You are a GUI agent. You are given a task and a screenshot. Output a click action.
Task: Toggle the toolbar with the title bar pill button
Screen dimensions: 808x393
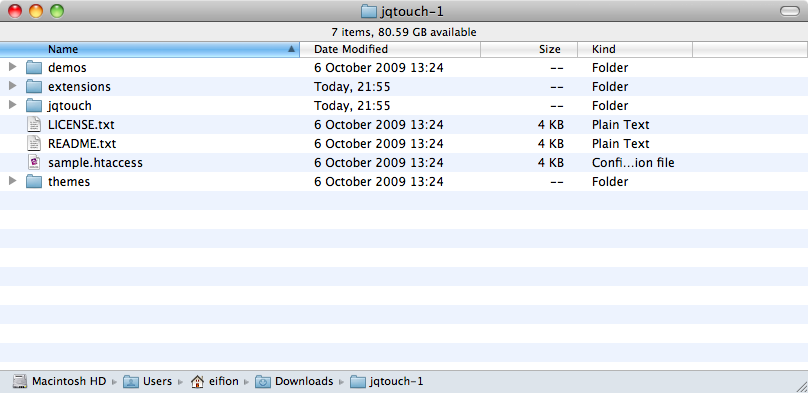790,11
